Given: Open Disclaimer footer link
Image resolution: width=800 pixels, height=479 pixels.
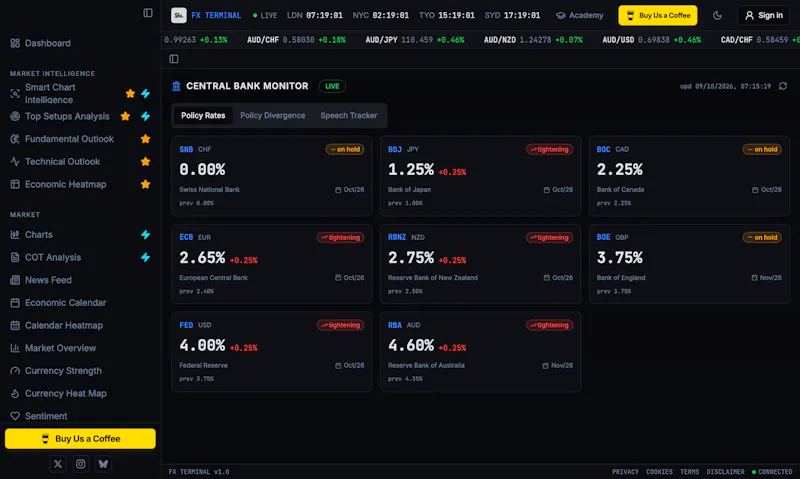Looking at the screenshot, I should [x=725, y=472].
